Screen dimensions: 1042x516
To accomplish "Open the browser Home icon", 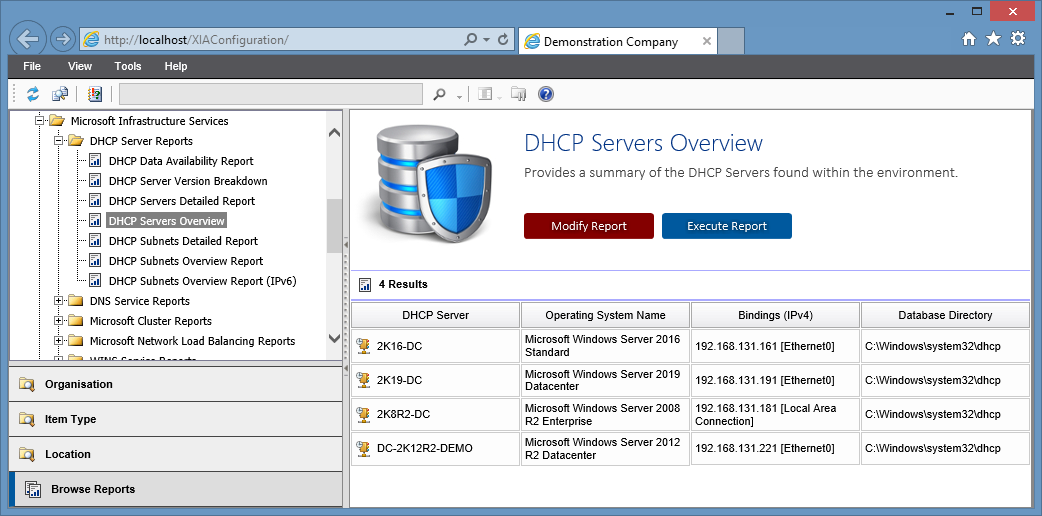I will [969, 39].
